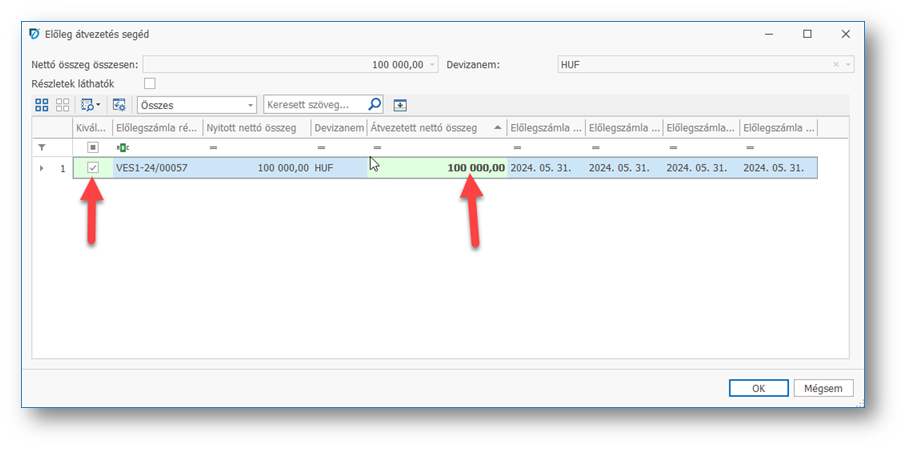
Task: Click the grid layout settings gear icon
Action: coord(119,104)
